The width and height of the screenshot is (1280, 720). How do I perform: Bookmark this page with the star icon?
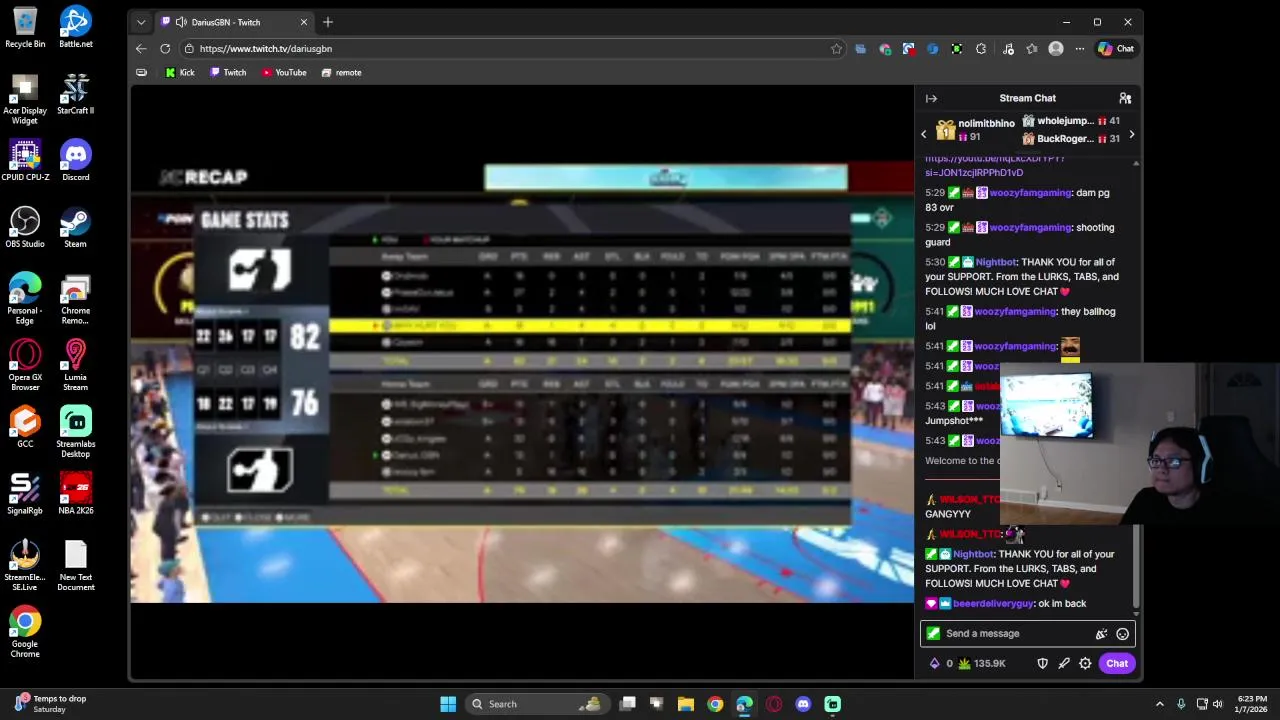coord(836,48)
